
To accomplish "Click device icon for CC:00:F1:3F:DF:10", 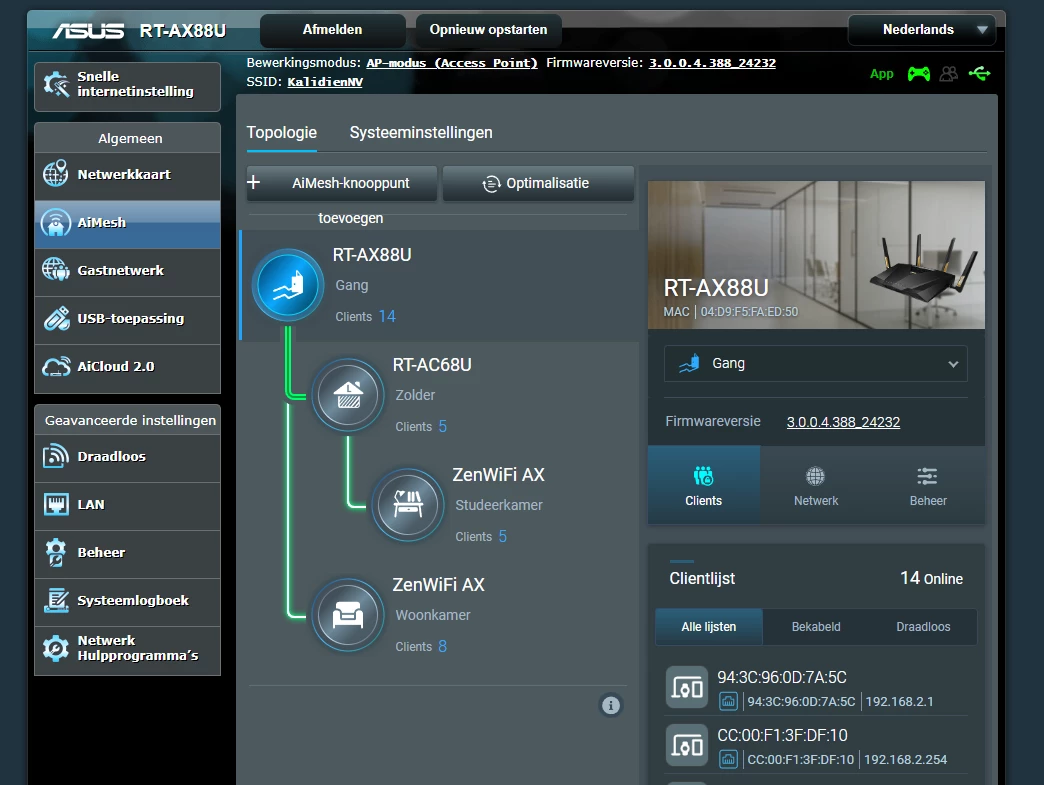I will [686, 745].
